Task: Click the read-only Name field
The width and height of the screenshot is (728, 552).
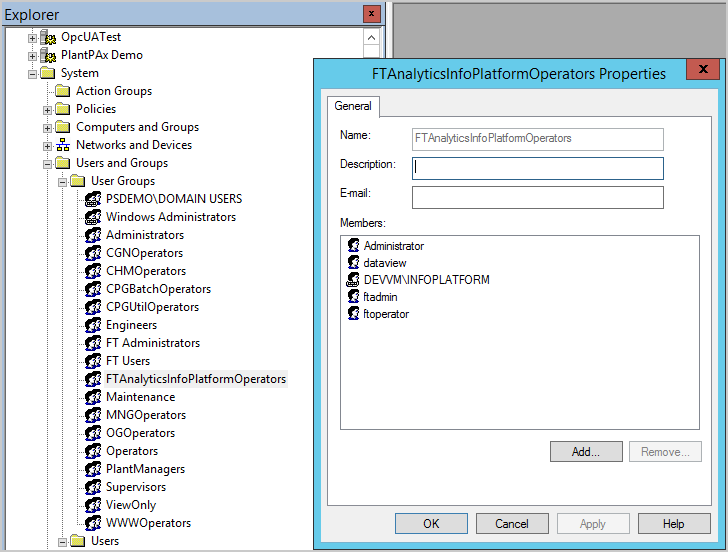Action: 538,139
